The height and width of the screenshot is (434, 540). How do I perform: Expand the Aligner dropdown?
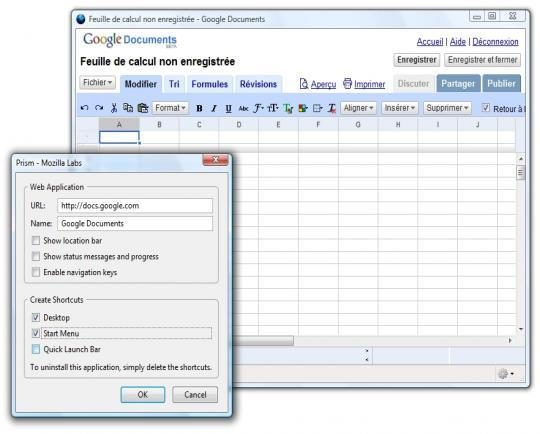(359, 108)
